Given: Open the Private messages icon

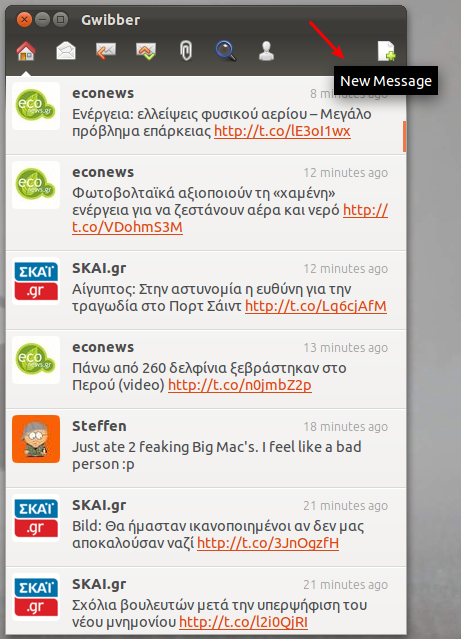Looking at the screenshot, I should (146, 51).
